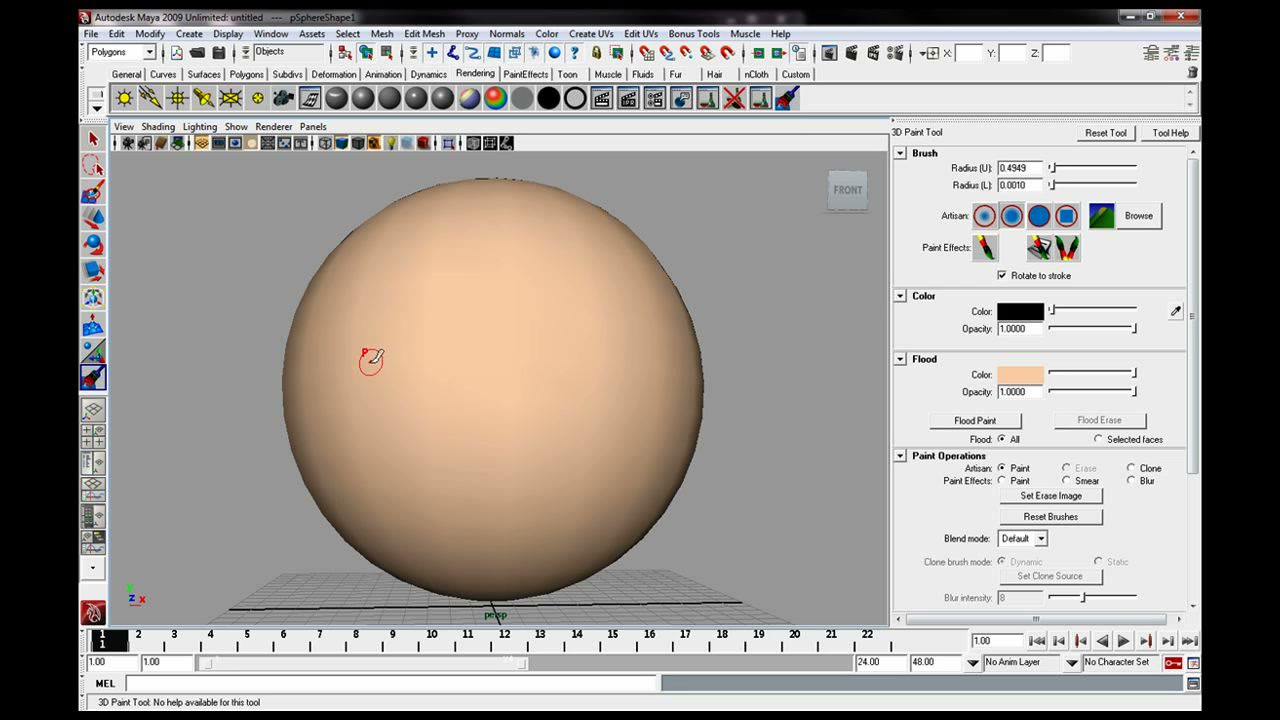Click the Get Brush Paint Effects icon
1280x720 pixels.
pyautogui.click(x=1066, y=247)
